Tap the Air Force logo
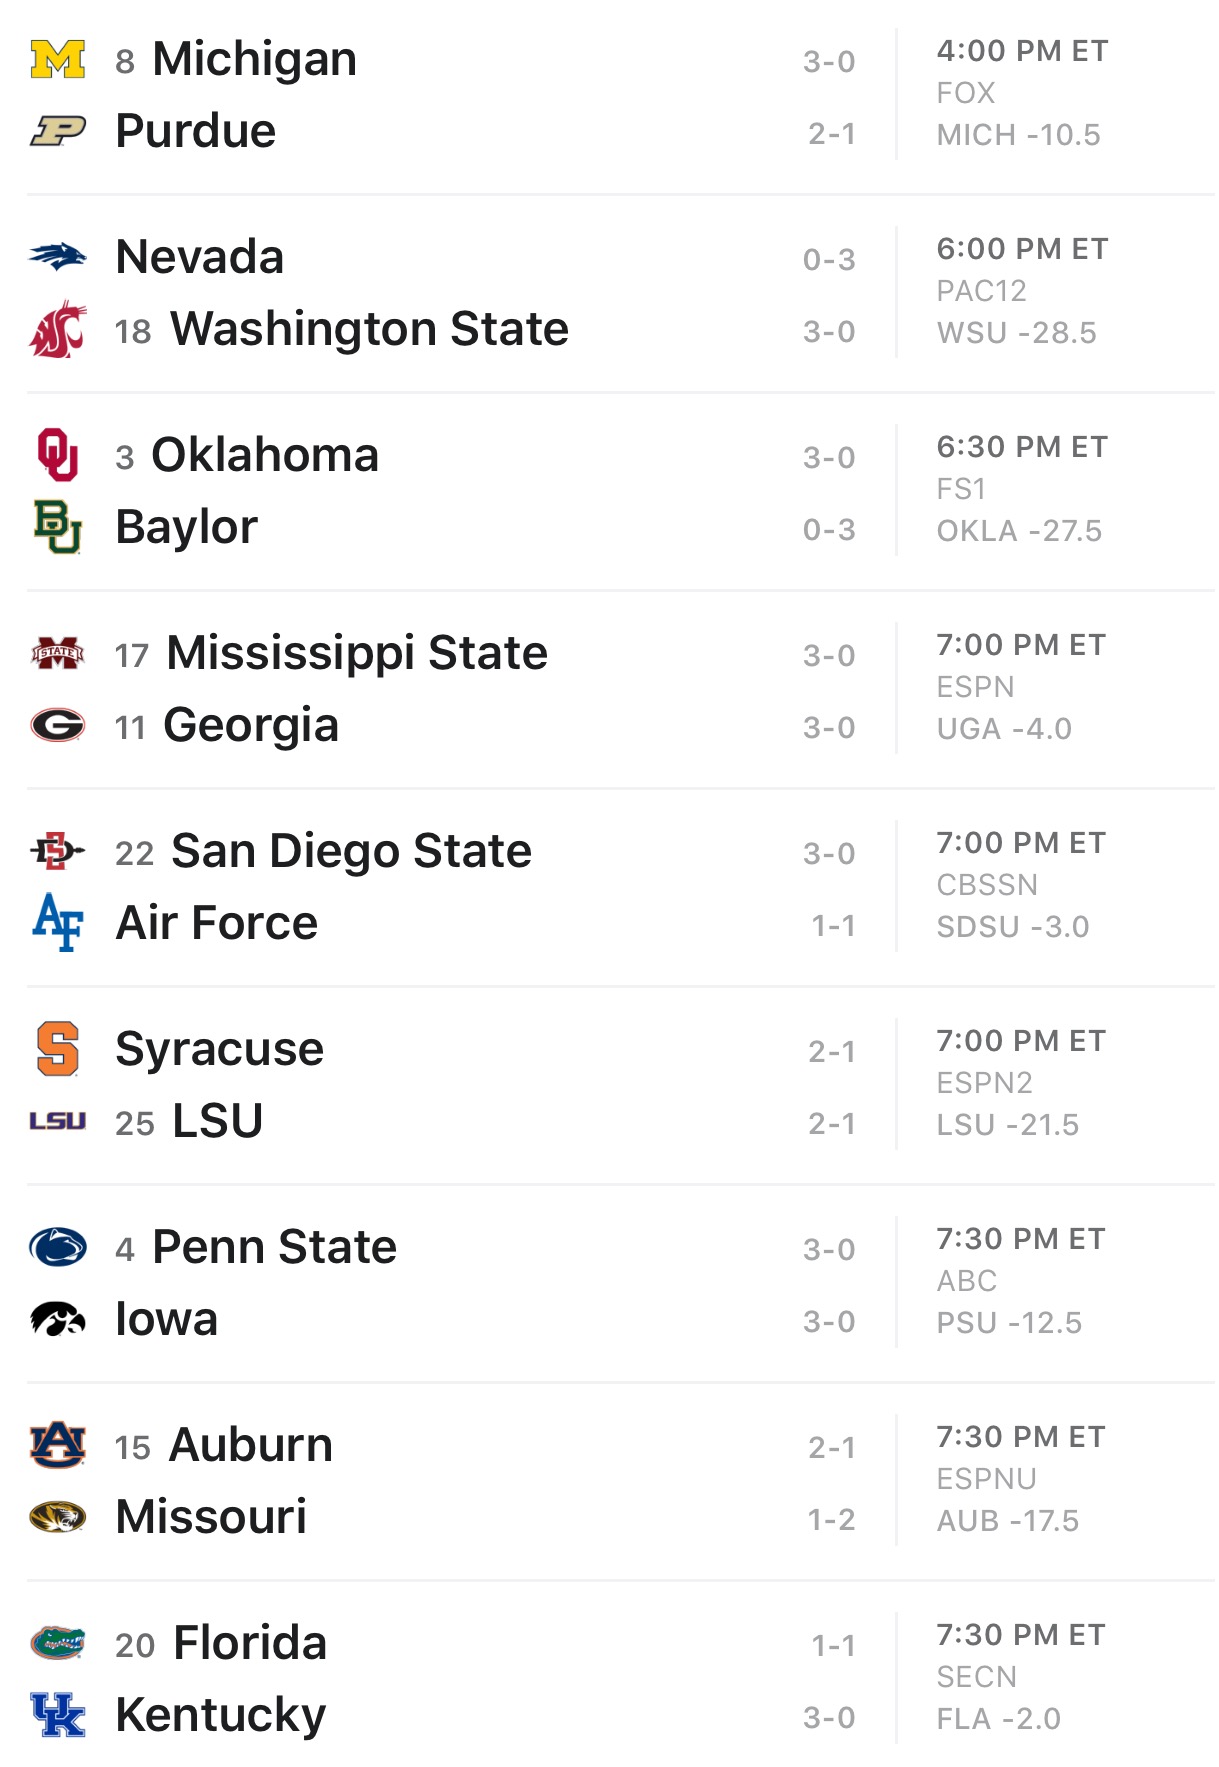The width and height of the screenshot is (1219, 1767). [58, 923]
